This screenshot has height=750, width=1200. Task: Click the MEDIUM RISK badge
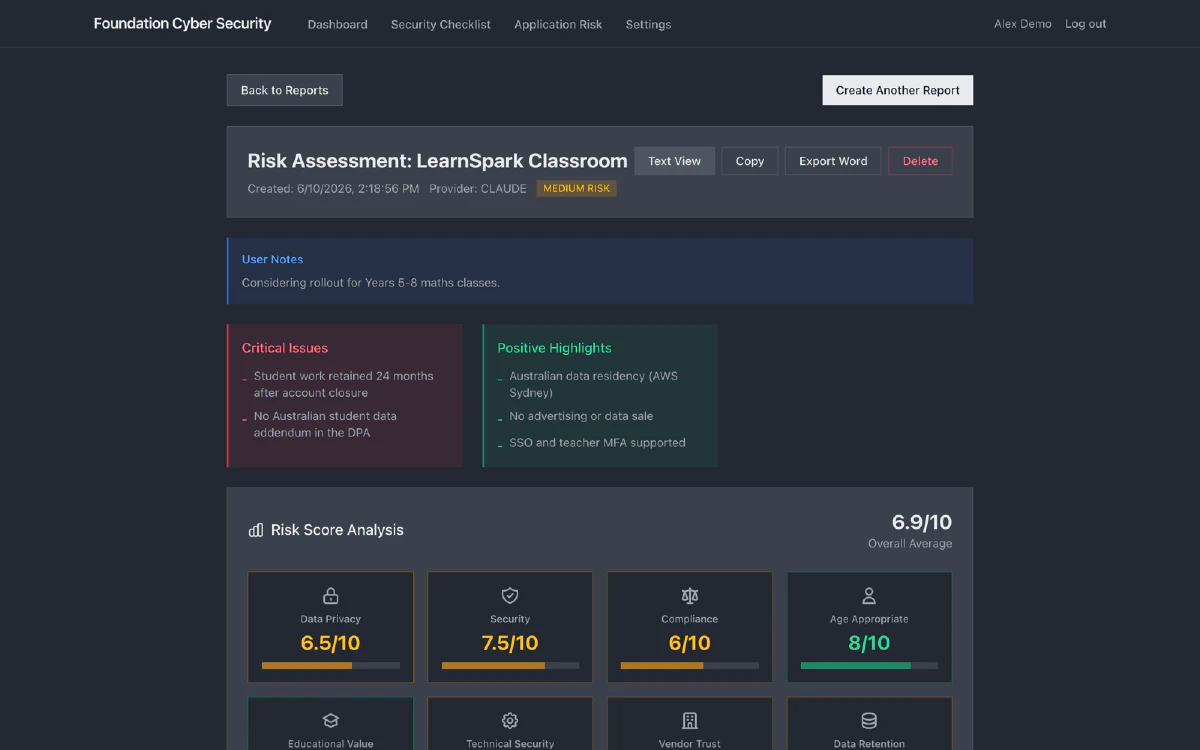tap(577, 188)
